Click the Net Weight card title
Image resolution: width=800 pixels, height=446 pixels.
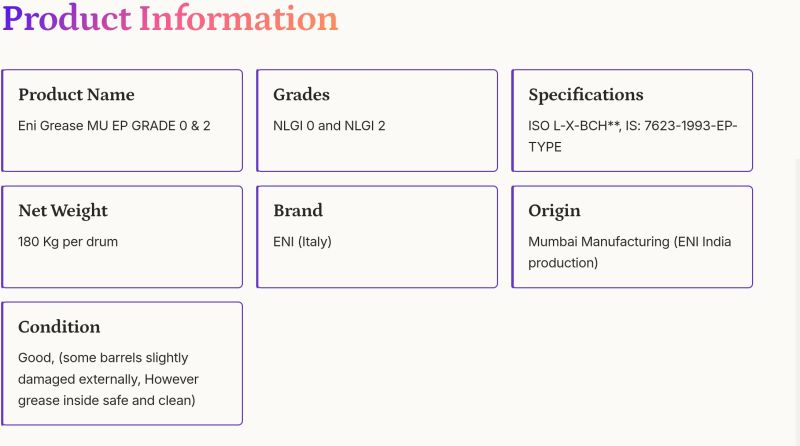point(63,211)
